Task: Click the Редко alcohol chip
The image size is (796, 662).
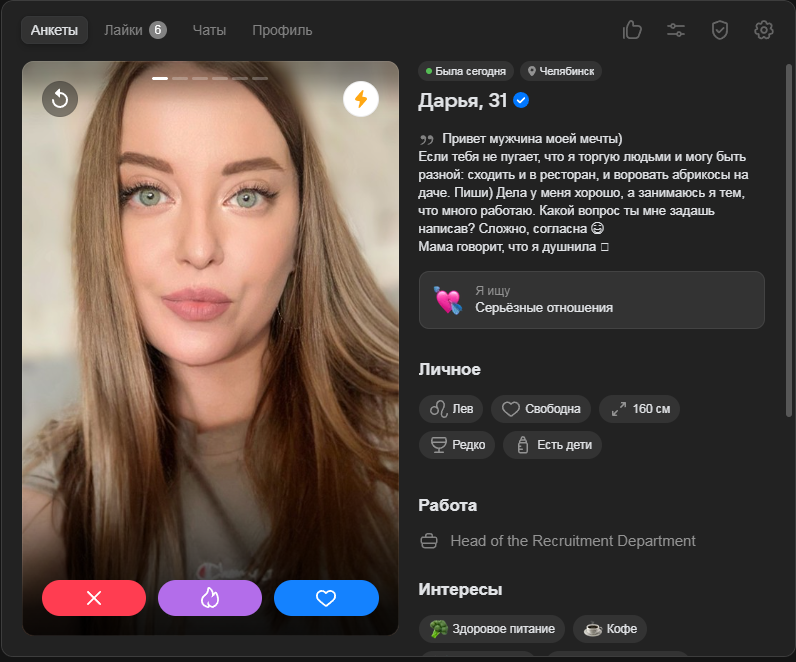Action: [457, 445]
